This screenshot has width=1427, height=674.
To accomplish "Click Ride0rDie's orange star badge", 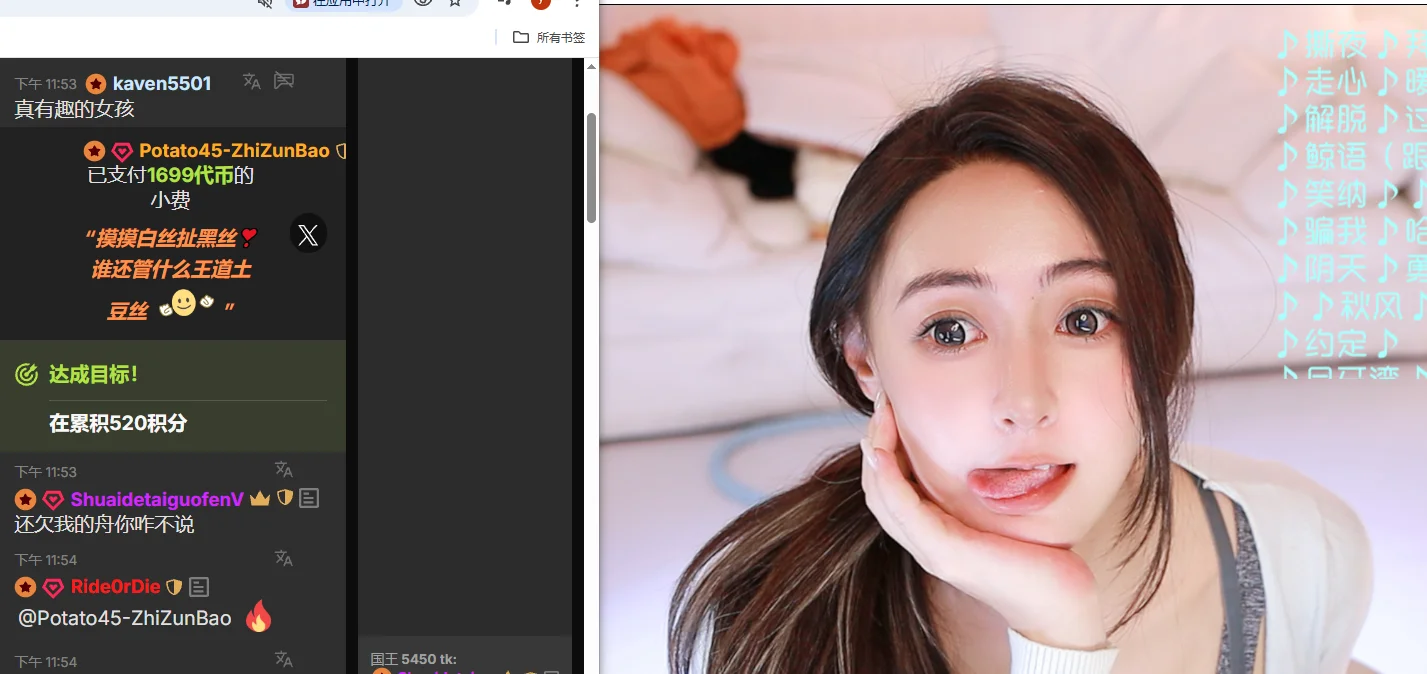I will 26,588.
